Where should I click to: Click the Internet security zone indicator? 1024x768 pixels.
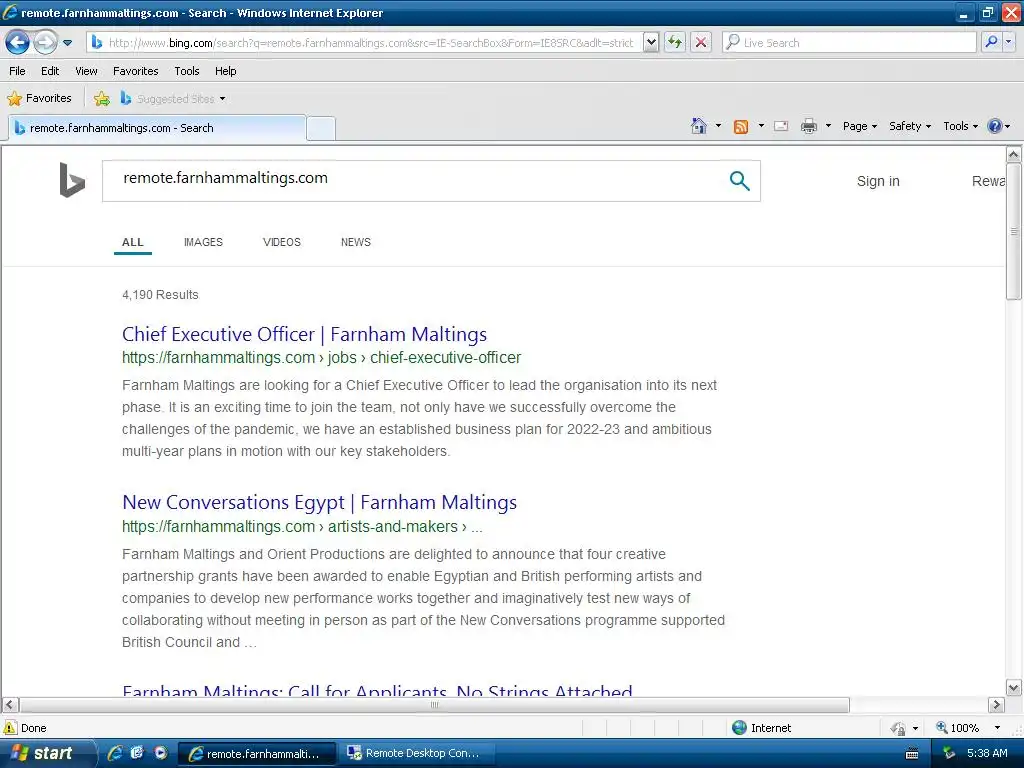(x=761, y=728)
